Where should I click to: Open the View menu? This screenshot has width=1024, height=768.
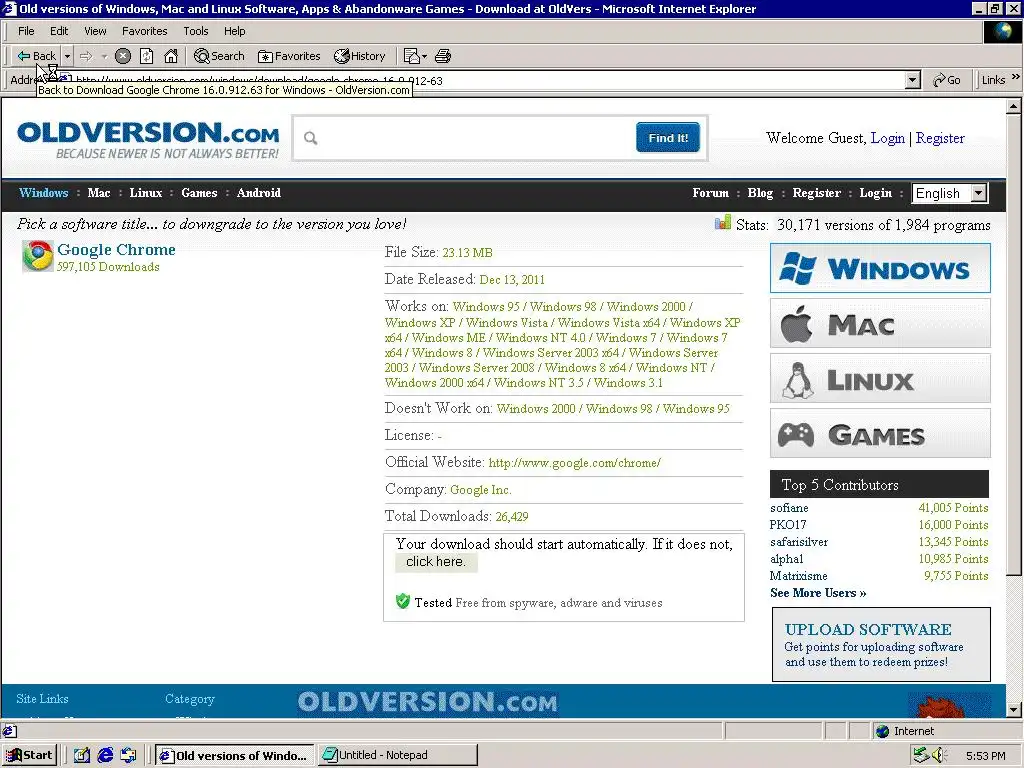click(x=95, y=31)
